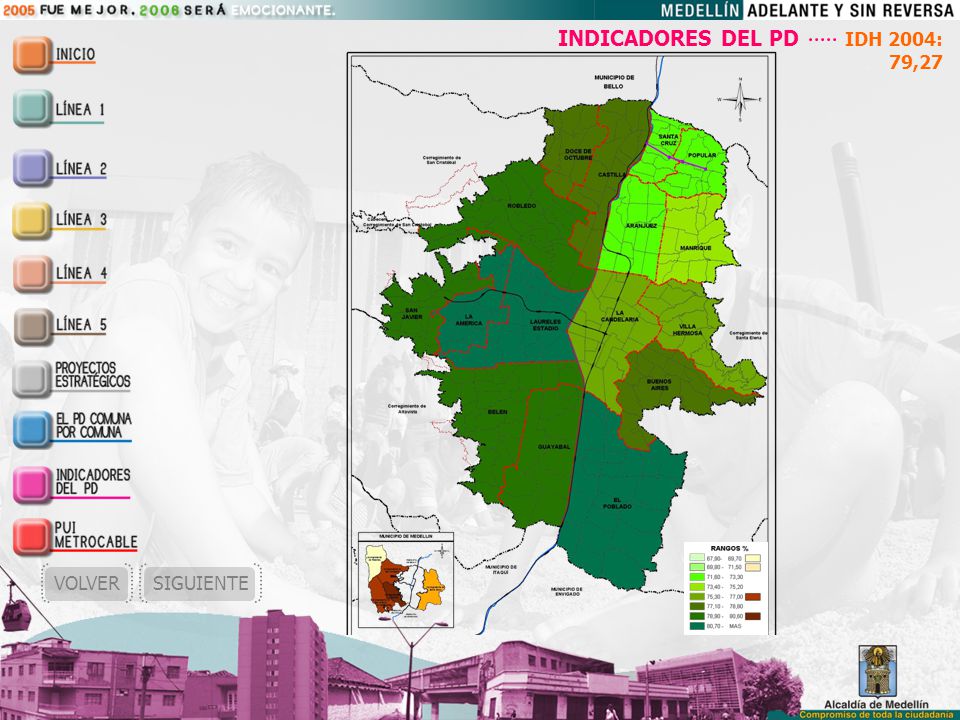Click the EL POBLADO comuna label

[x=617, y=503]
